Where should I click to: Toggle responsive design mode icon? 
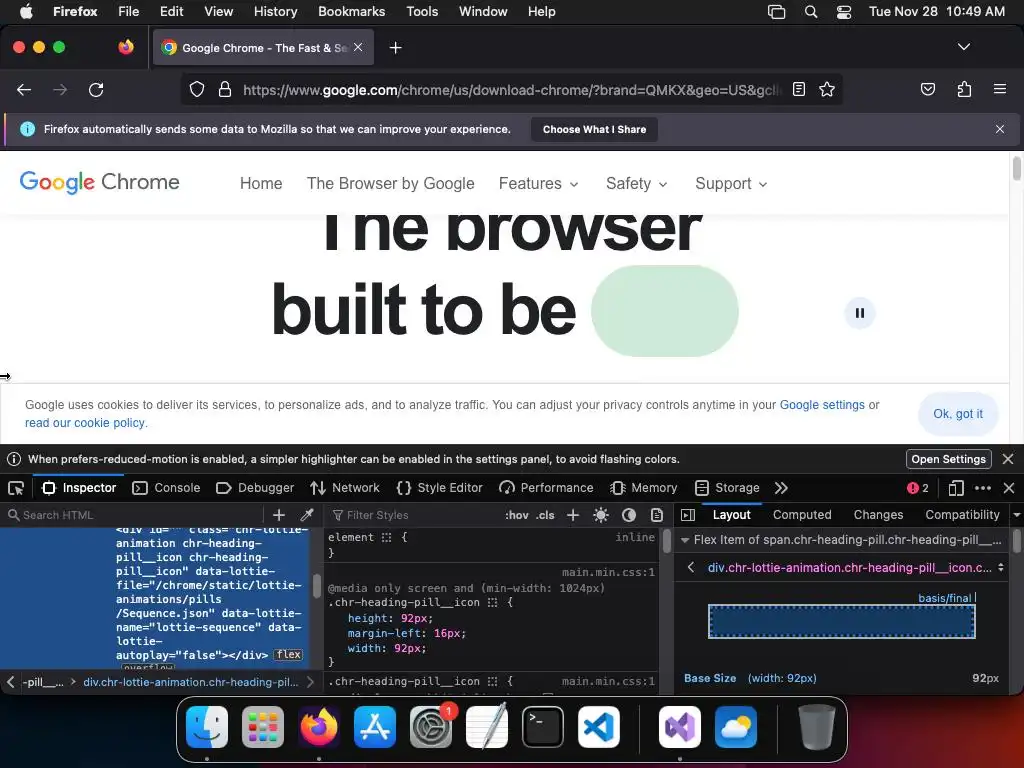click(x=955, y=488)
